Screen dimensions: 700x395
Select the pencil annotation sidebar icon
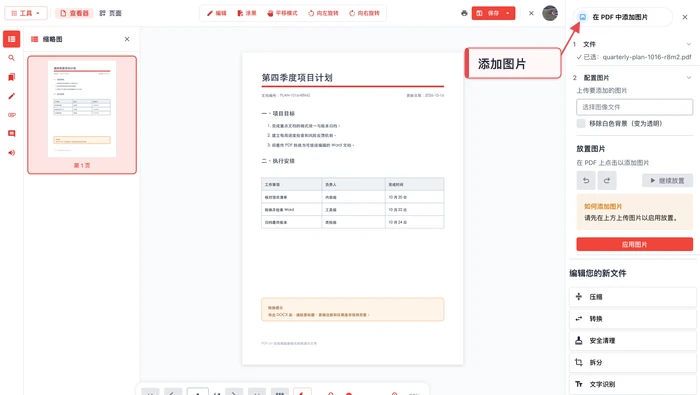(x=12, y=96)
